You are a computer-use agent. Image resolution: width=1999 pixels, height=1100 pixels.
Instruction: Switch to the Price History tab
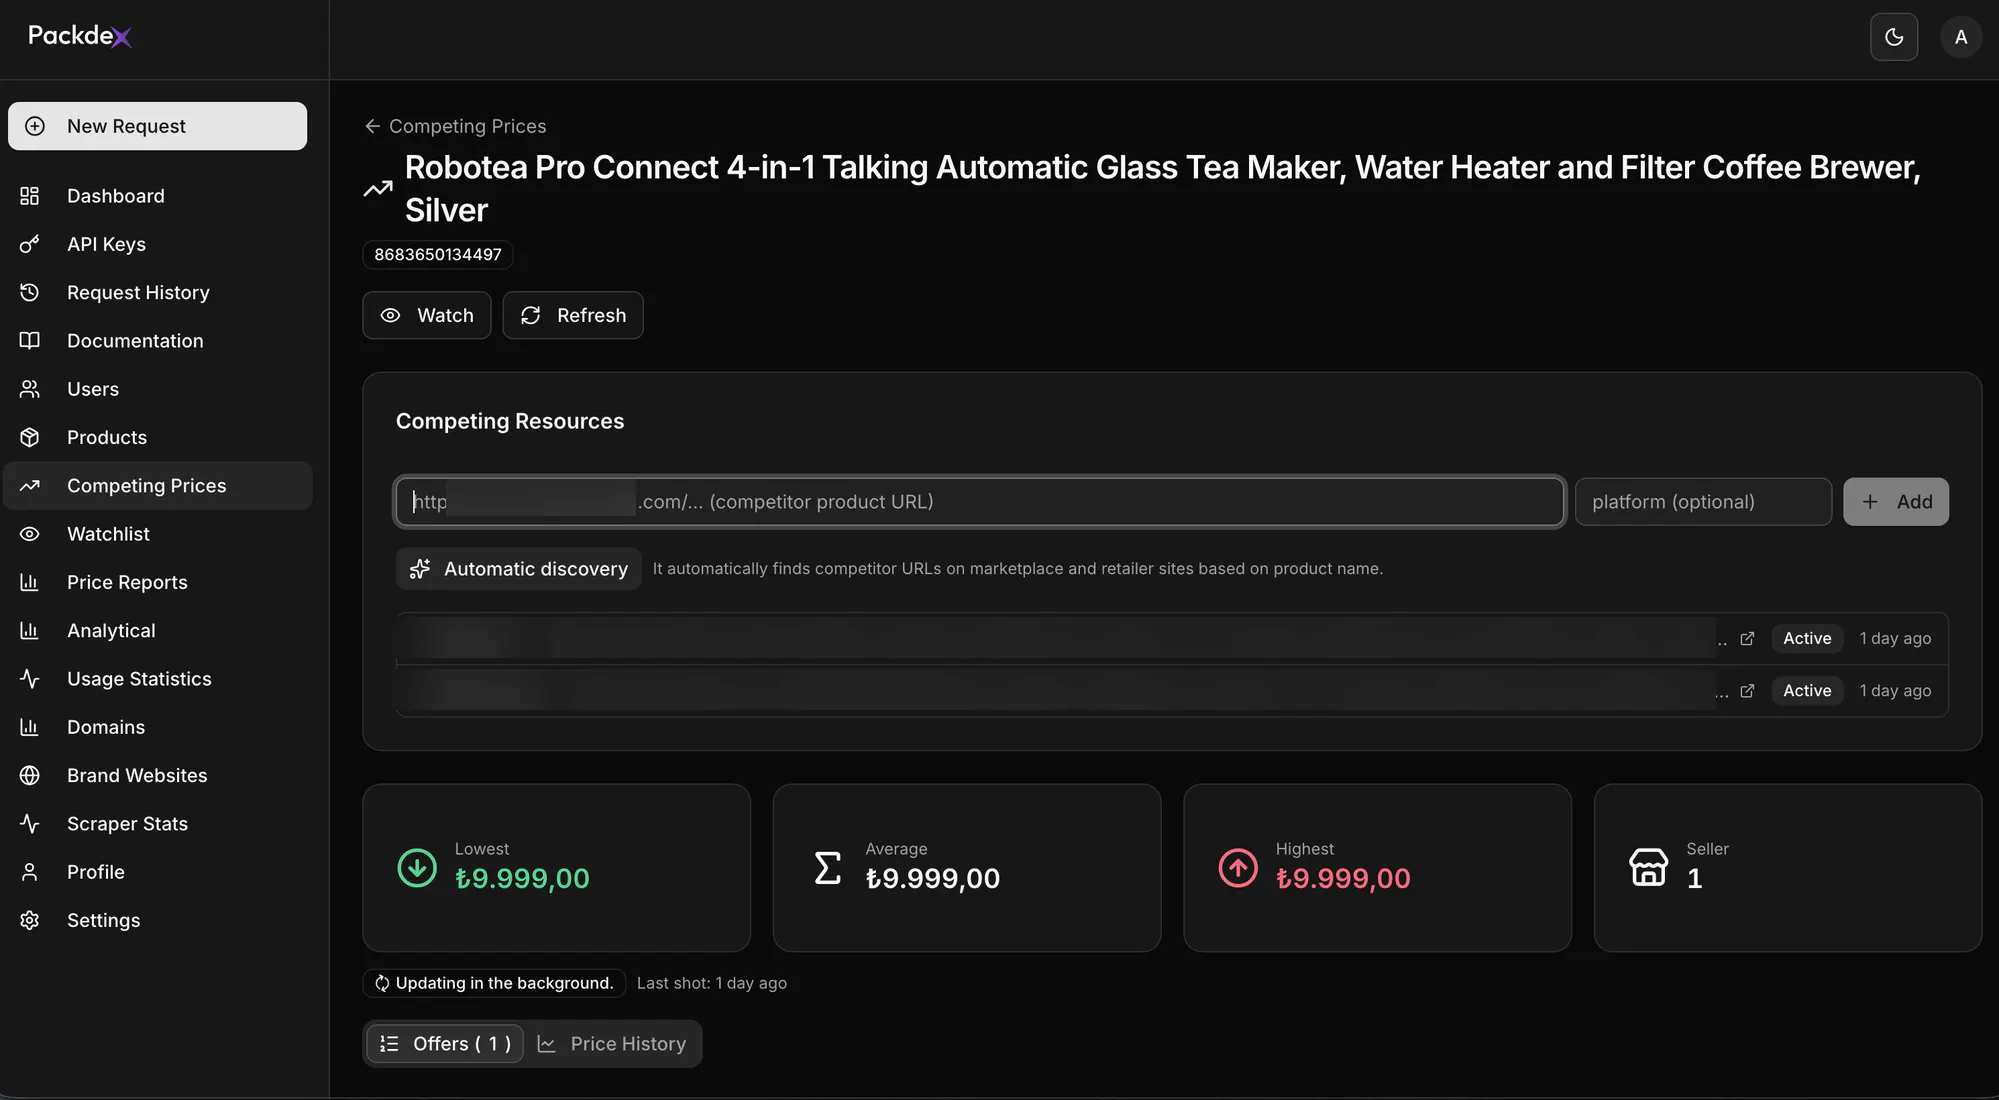click(612, 1044)
